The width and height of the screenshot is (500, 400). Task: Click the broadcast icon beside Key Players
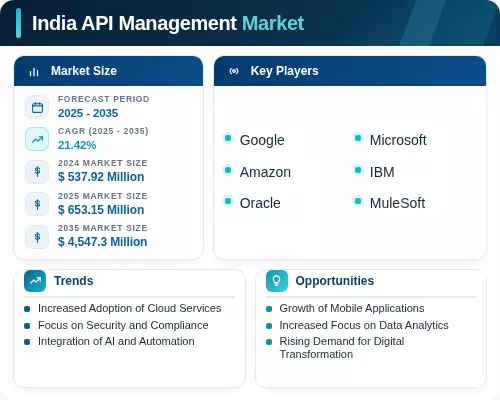pos(234,71)
